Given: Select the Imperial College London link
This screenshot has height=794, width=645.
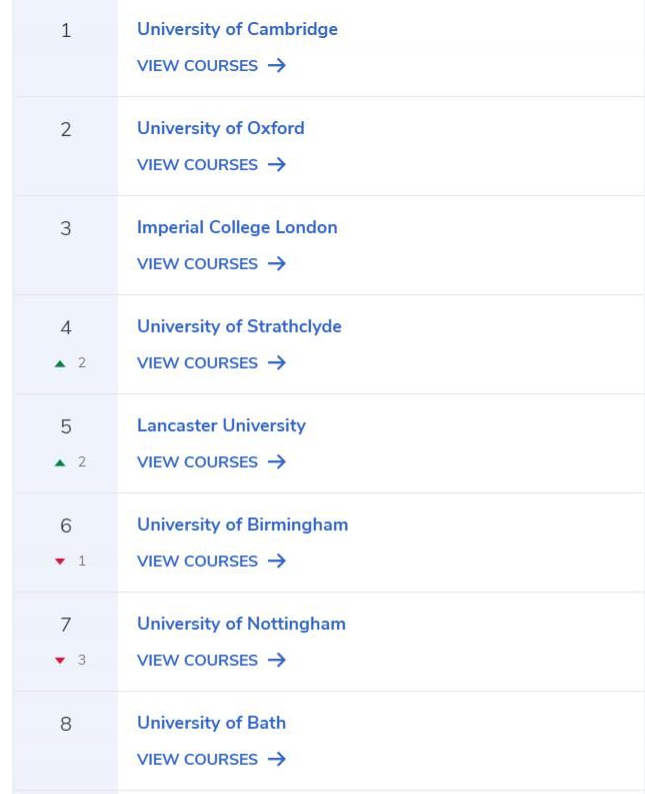Looking at the screenshot, I should (x=237, y=227).
